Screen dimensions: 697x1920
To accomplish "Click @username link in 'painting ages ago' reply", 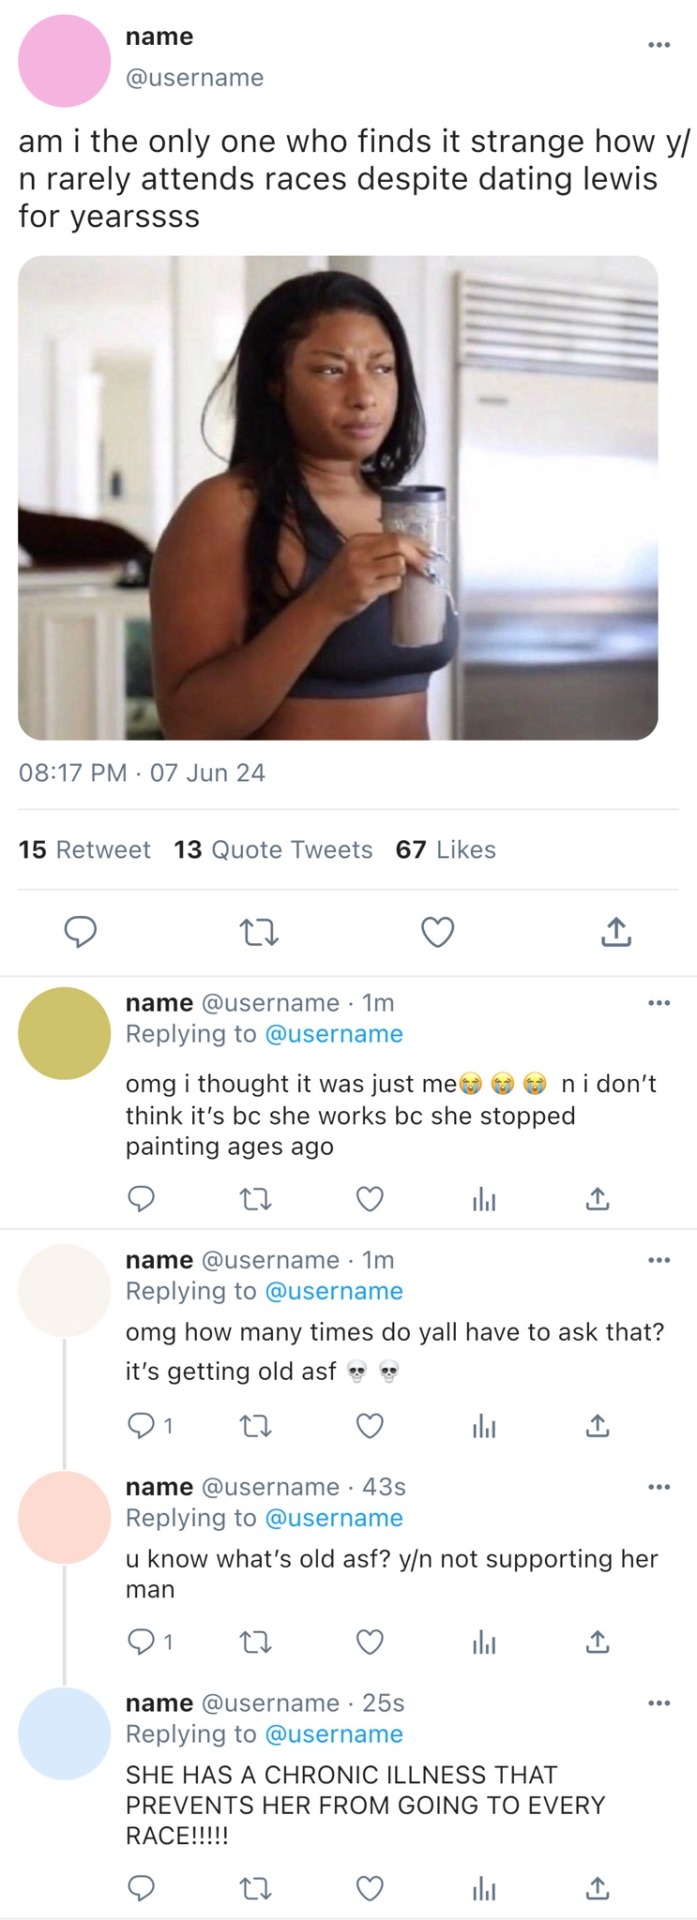I will [334, 1034].
